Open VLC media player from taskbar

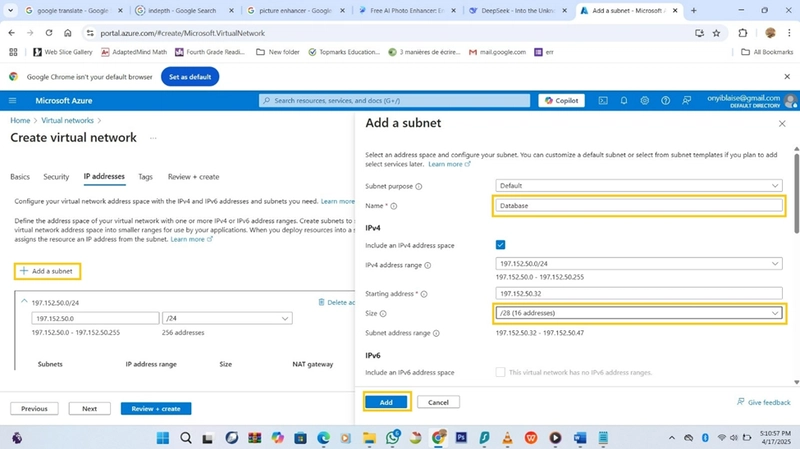(507, 438)
